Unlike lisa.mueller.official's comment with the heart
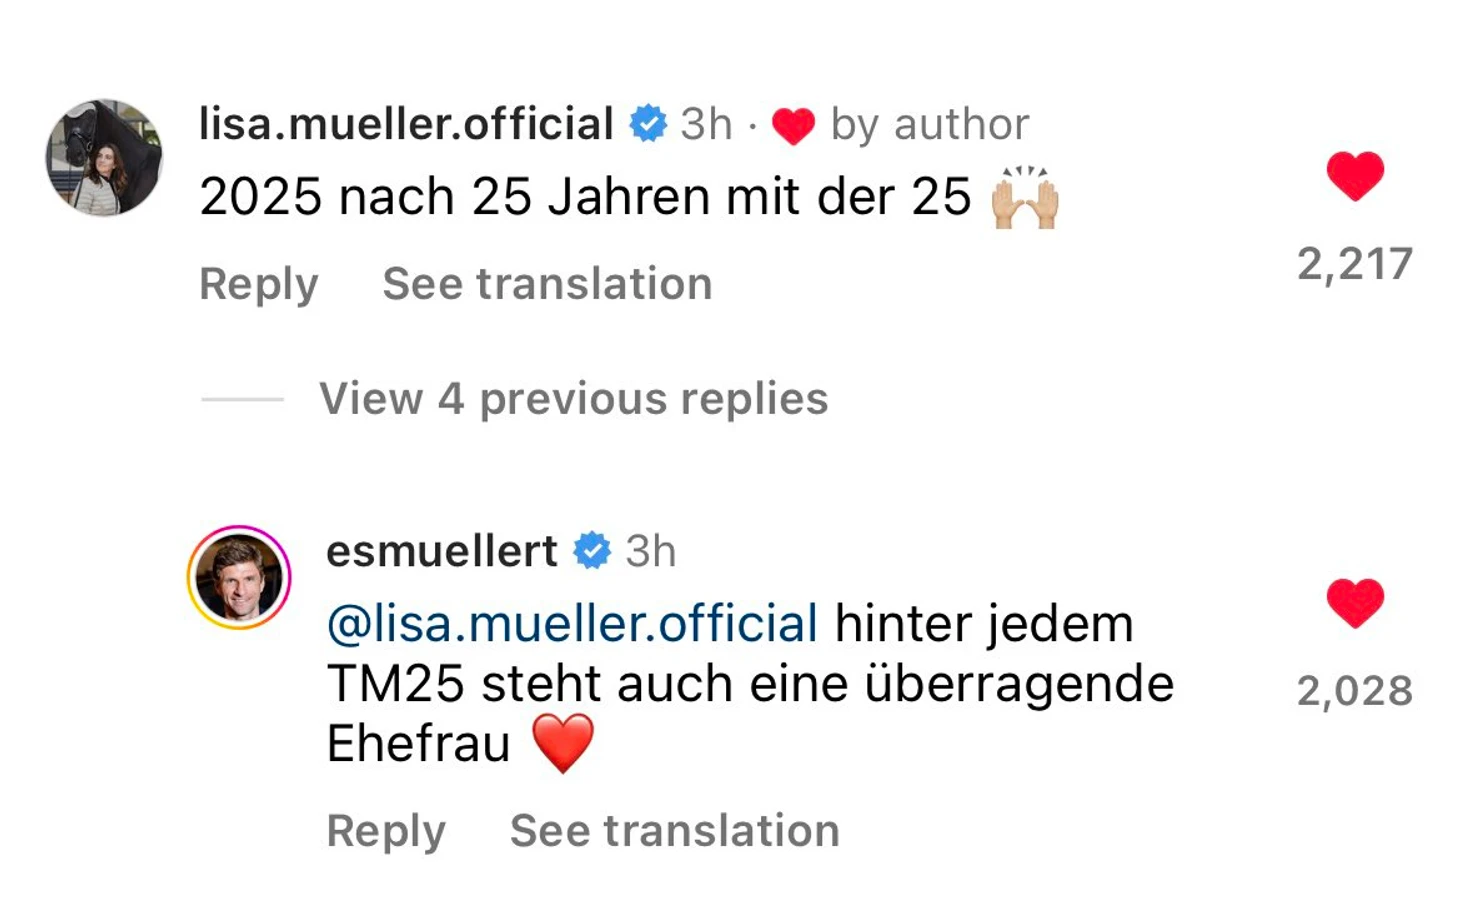Screen dimensions: 1460x907 tap(1354, 176)
